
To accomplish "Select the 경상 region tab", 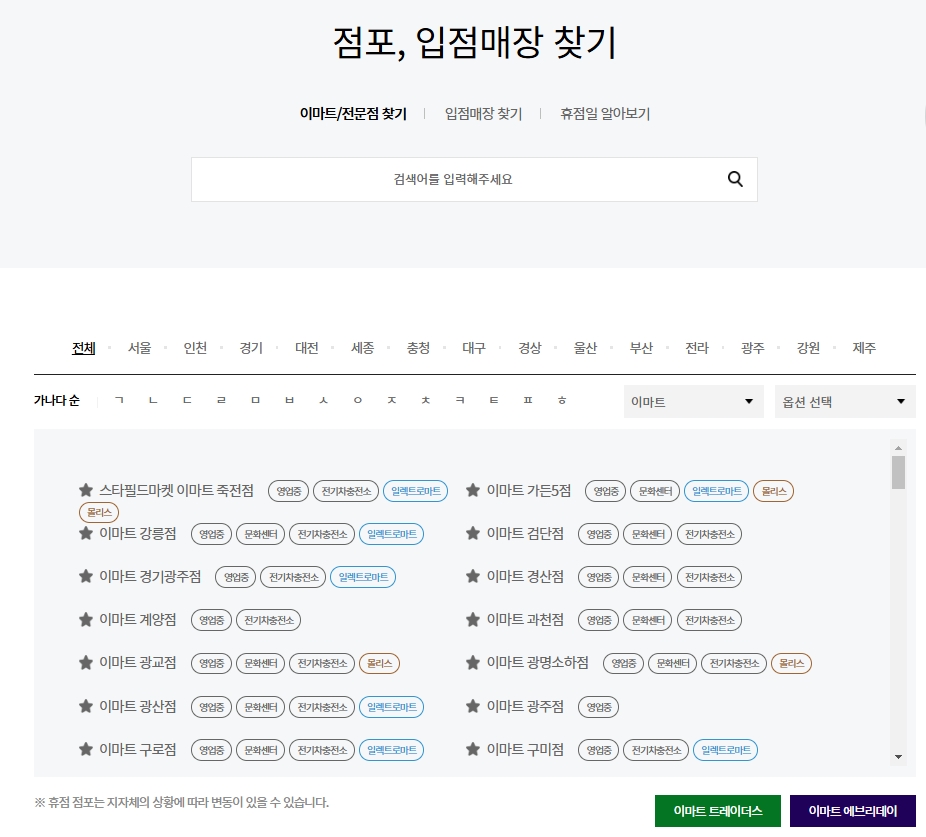I will pos(530,348).
